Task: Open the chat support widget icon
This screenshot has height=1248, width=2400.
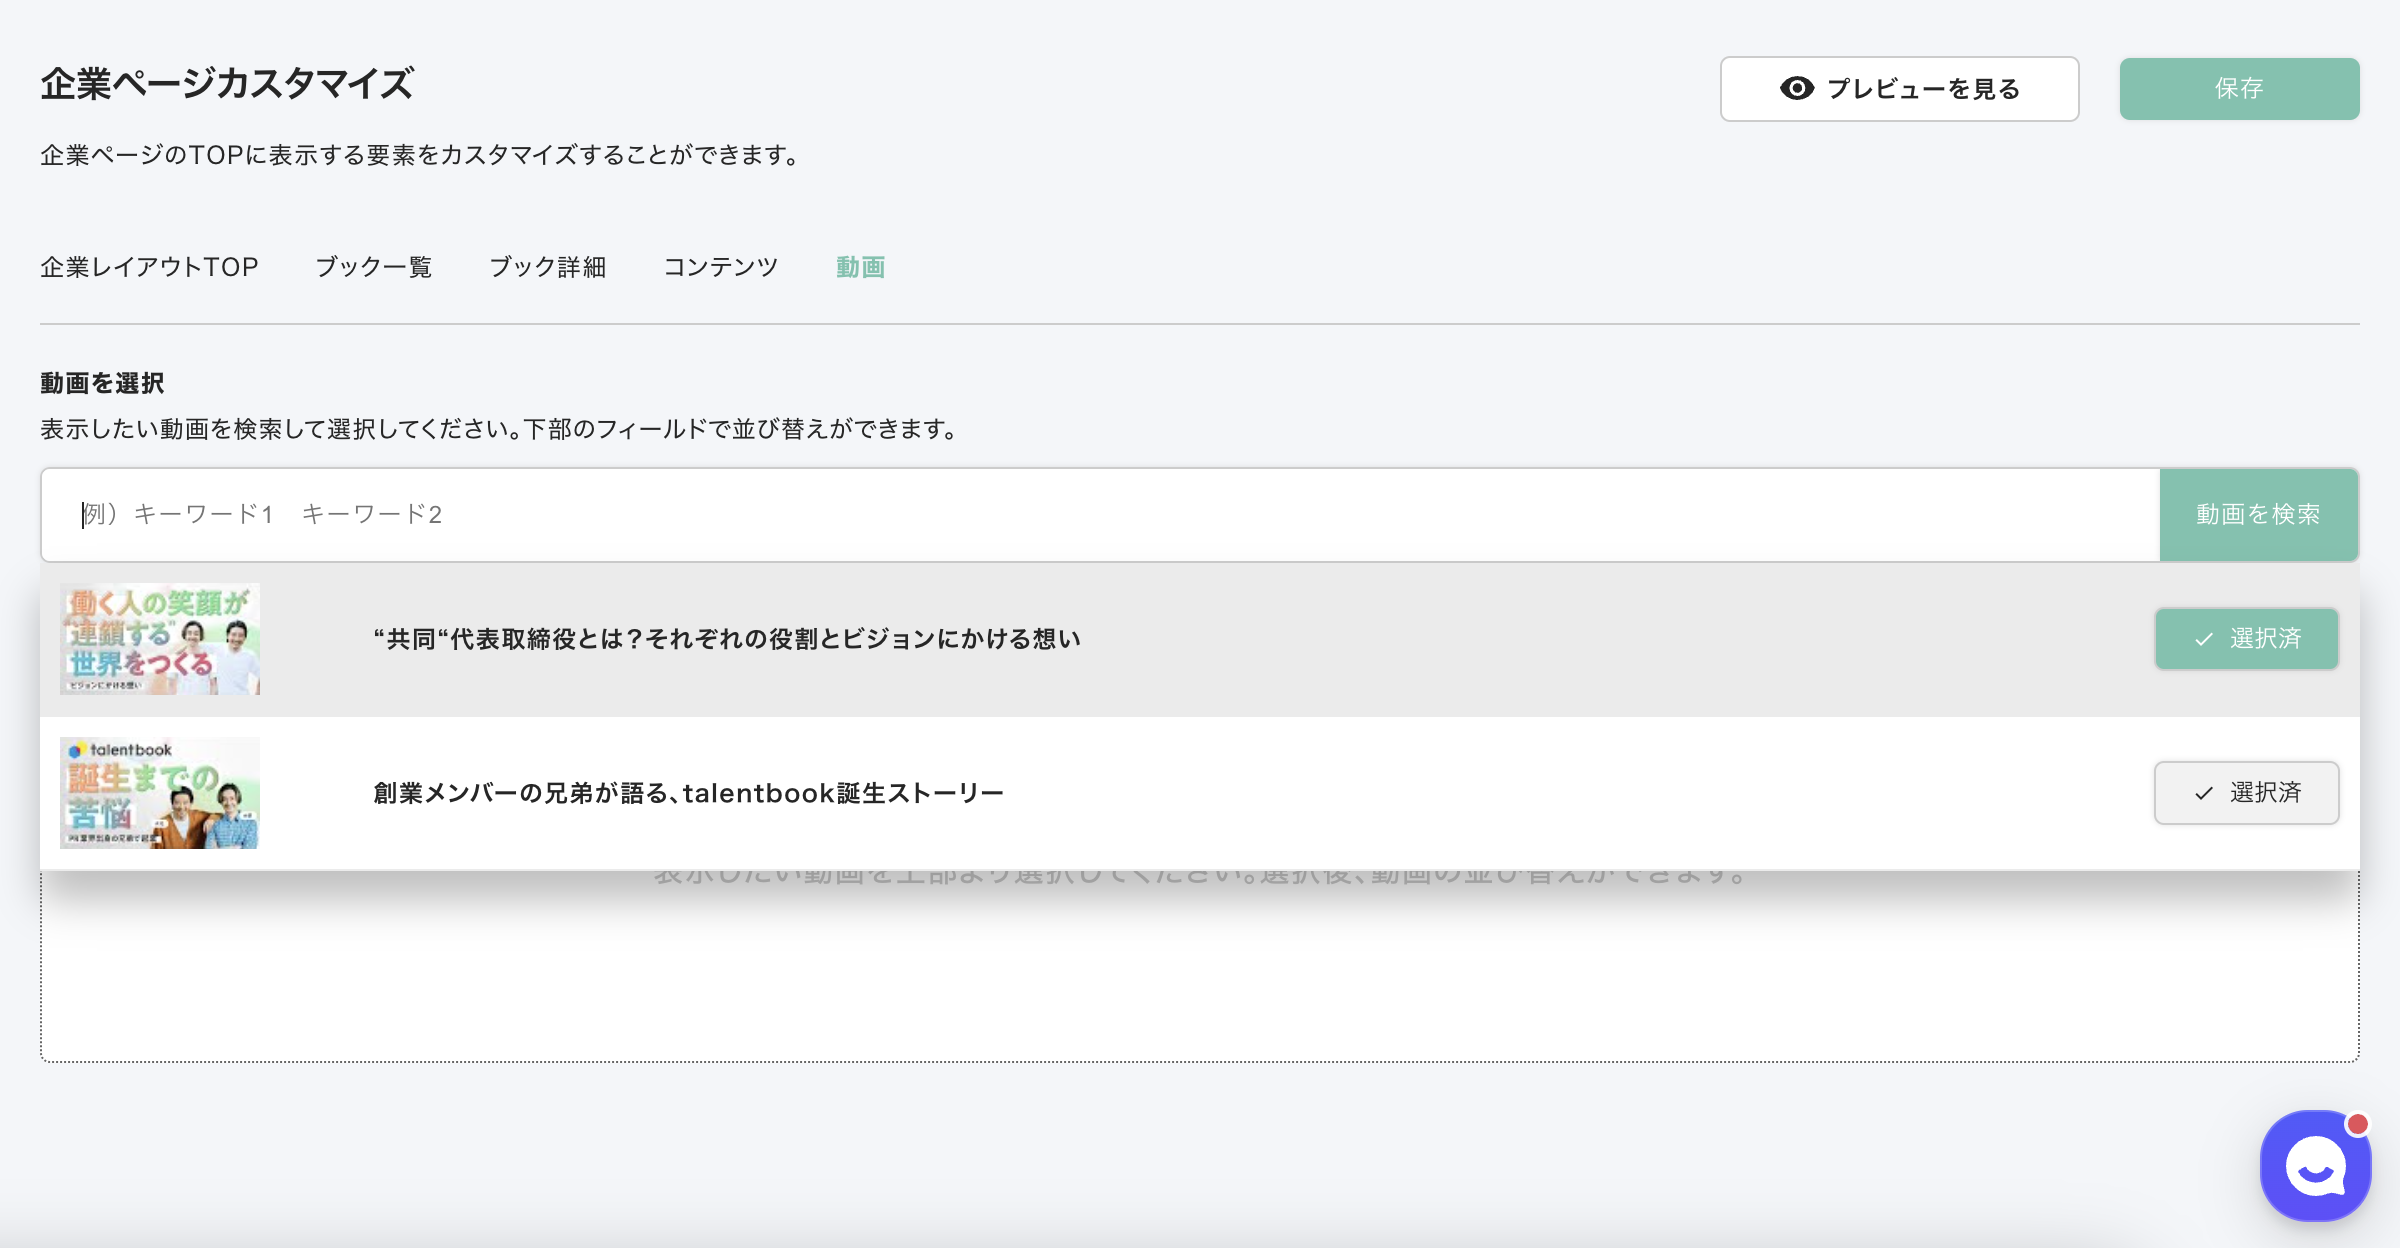Action: coord(2314,1167)
